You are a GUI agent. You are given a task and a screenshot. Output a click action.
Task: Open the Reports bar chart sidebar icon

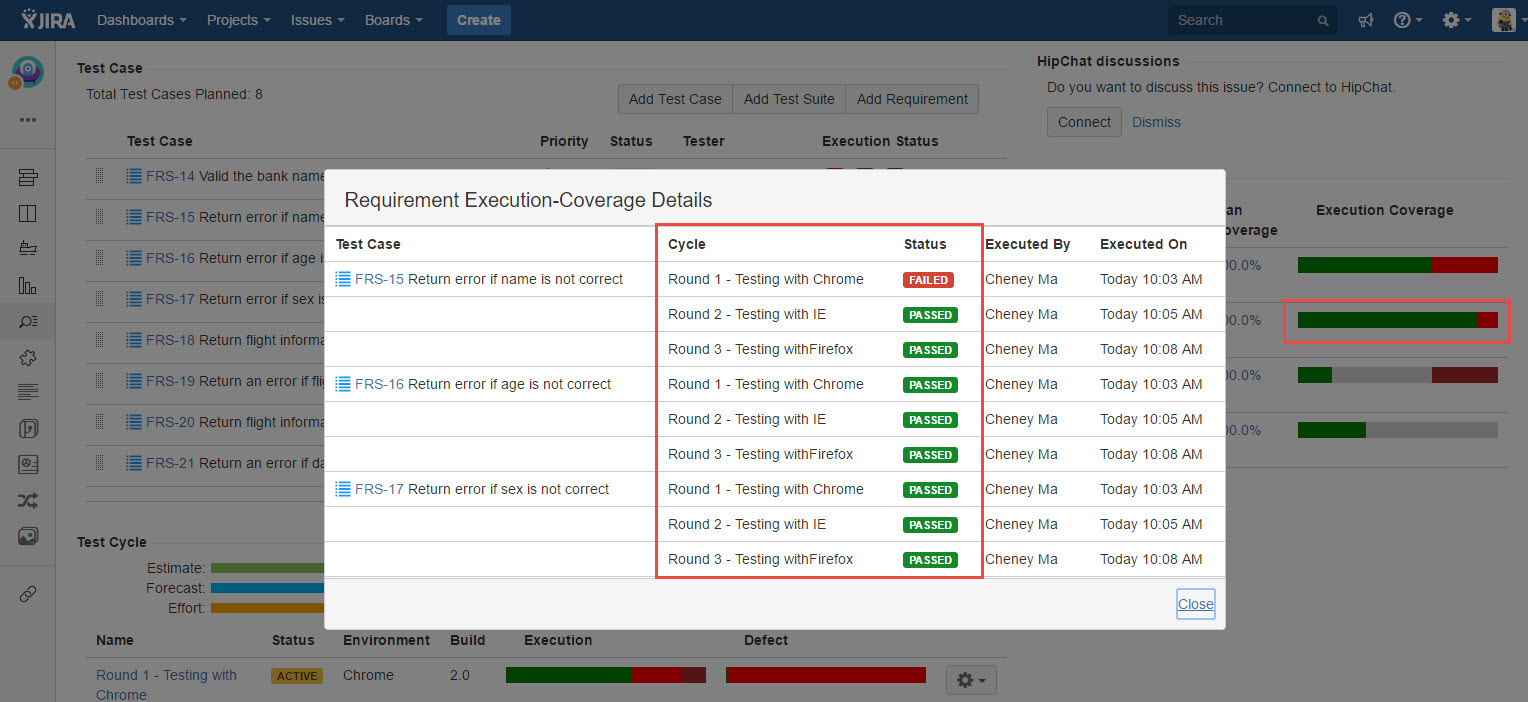28,285
